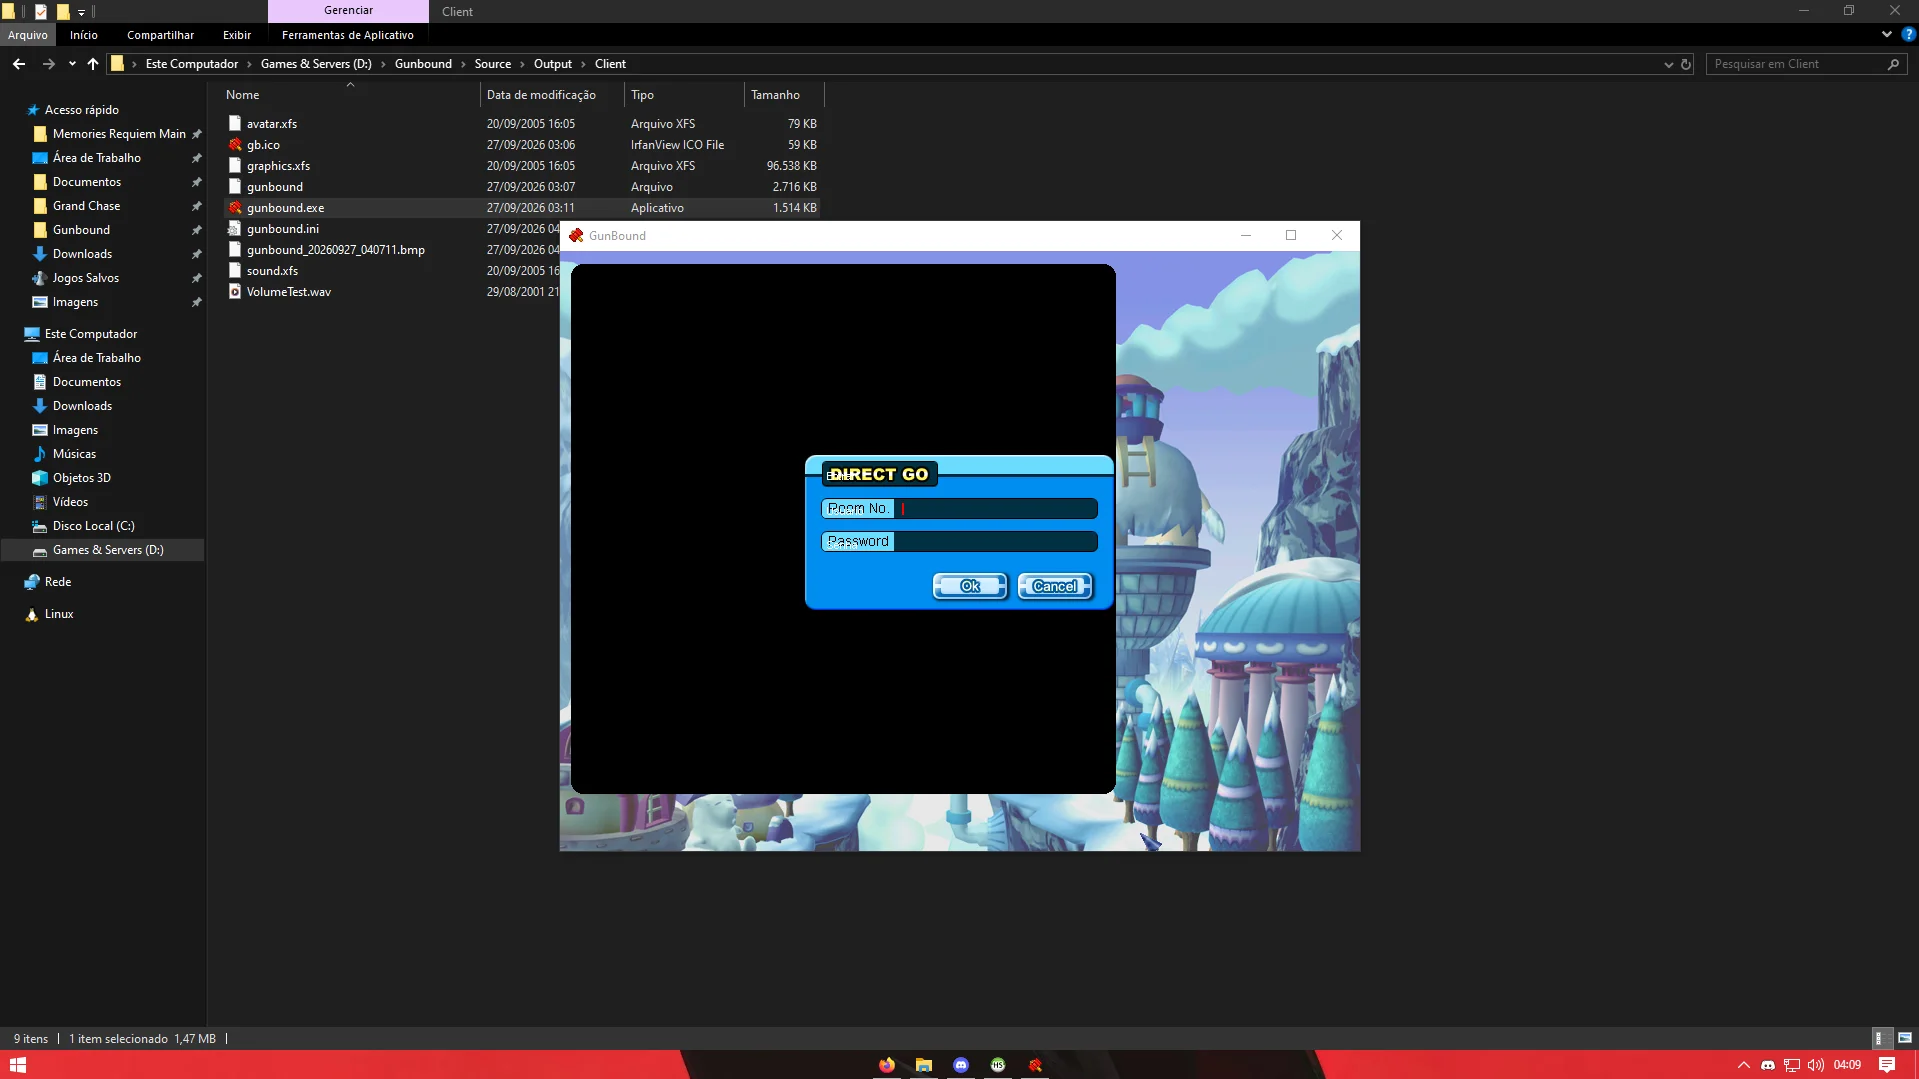Switch to the Compartilhar ribbon tab

click(160, 35)
